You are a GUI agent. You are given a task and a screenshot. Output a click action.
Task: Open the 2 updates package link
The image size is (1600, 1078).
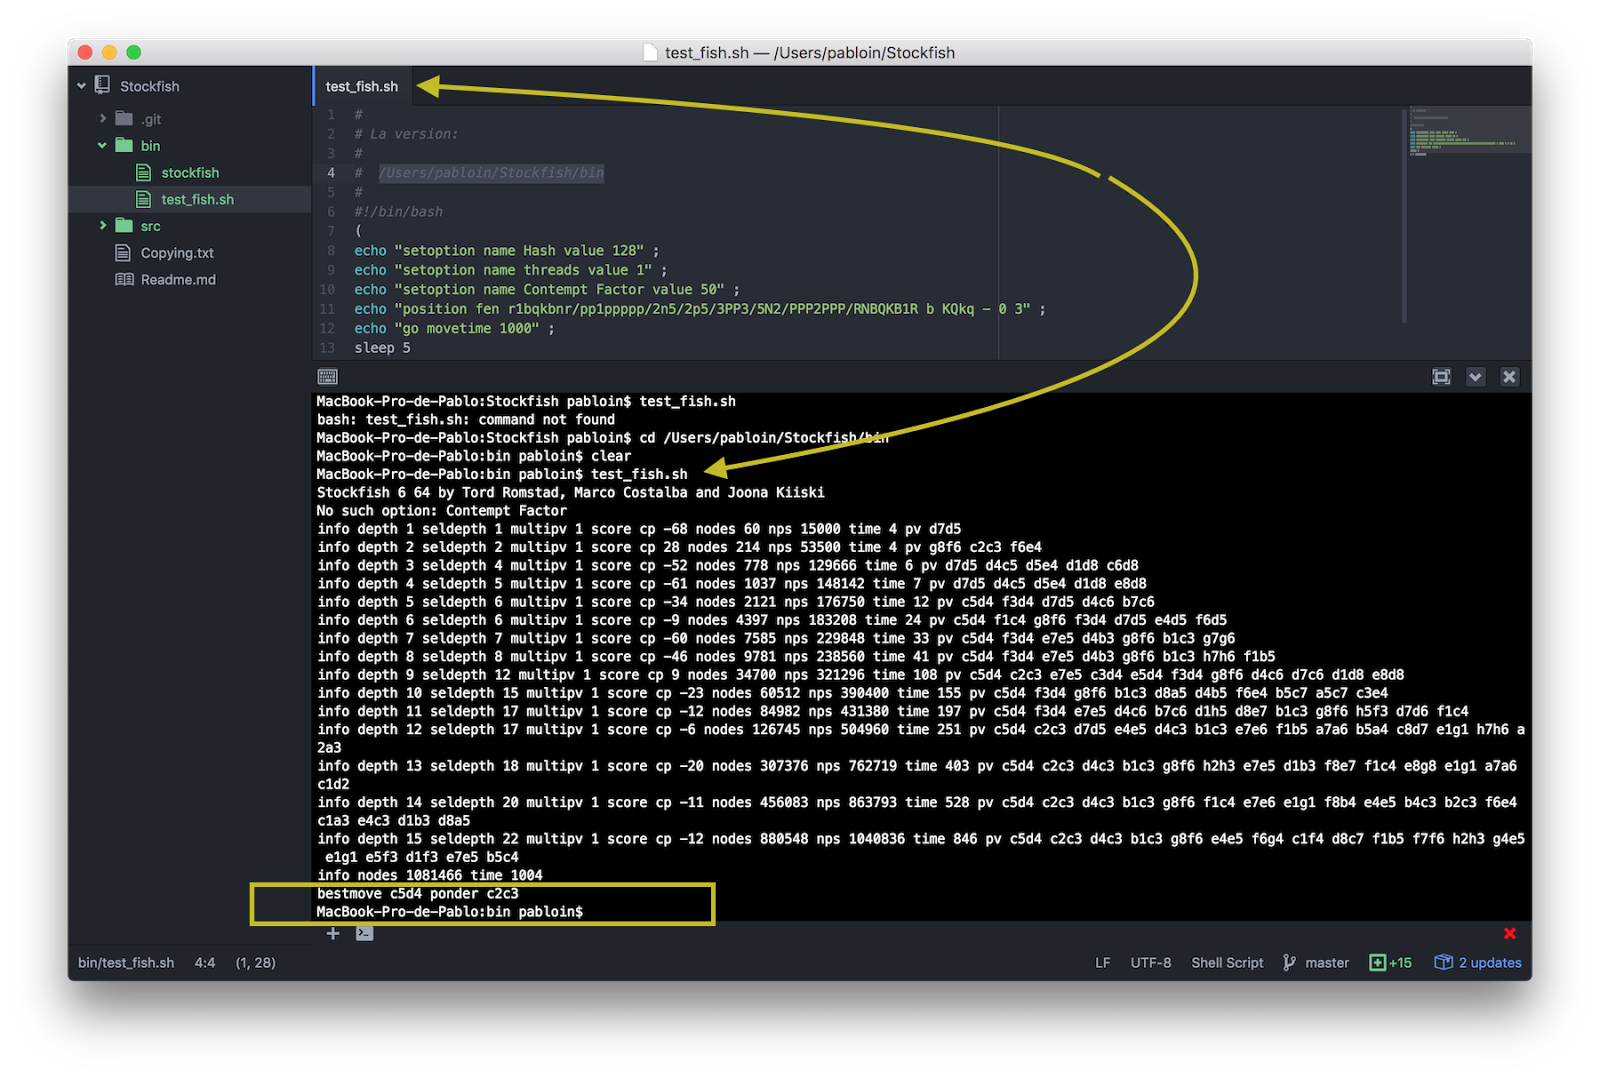[x=1490, y=963]
